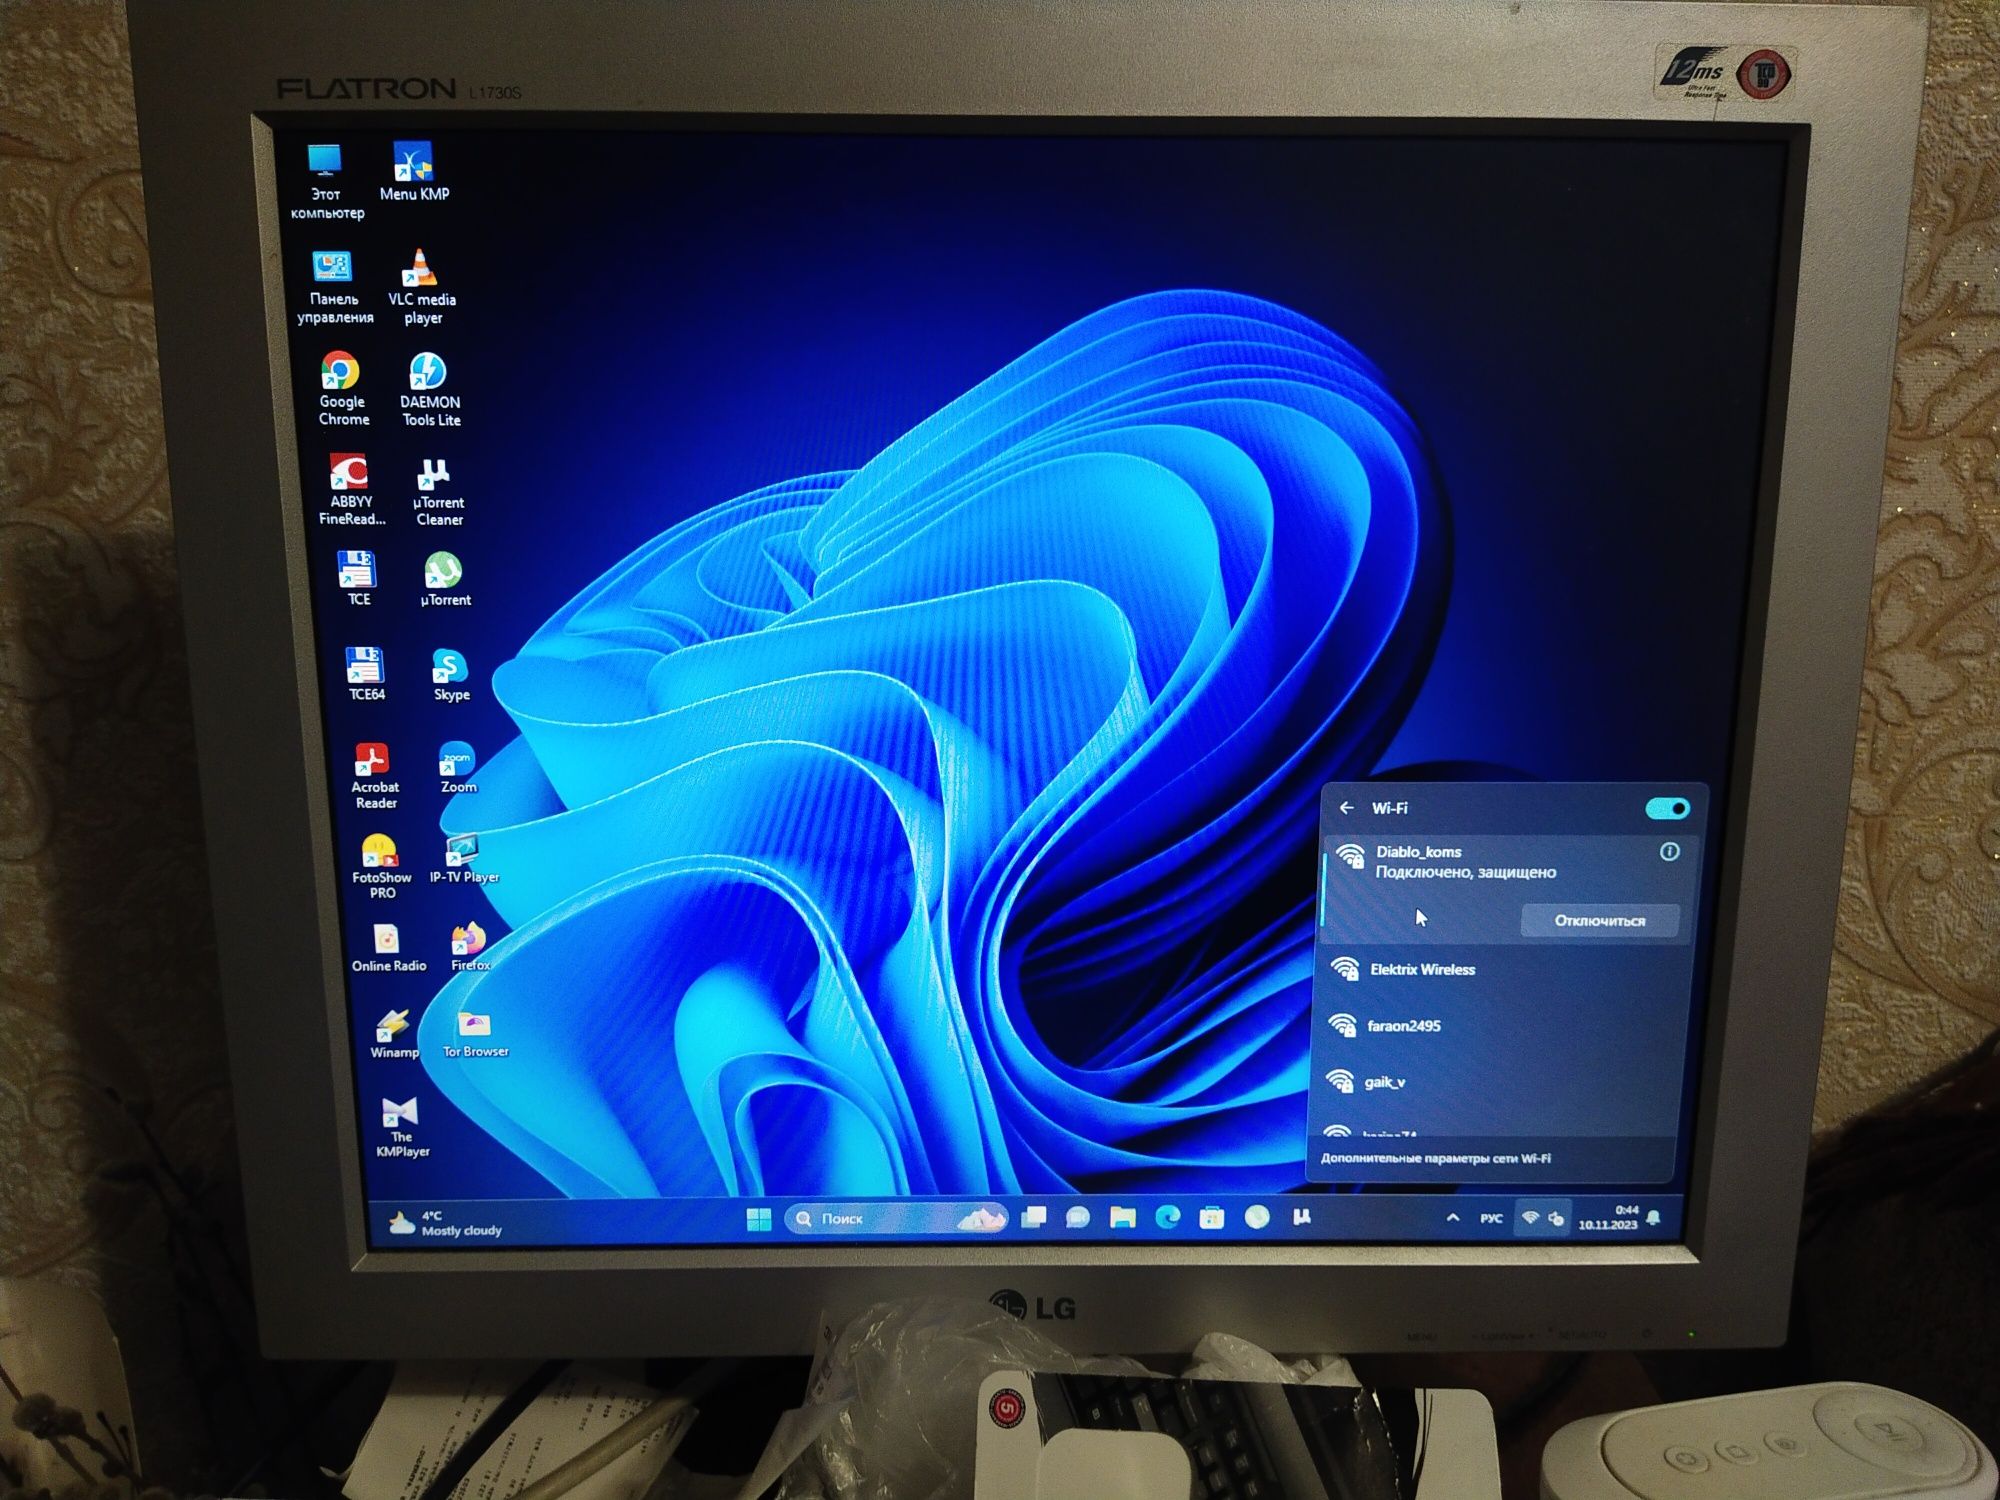Launch VLC media player
This screenshot has height=1500, width=2000.
point(422,288)
